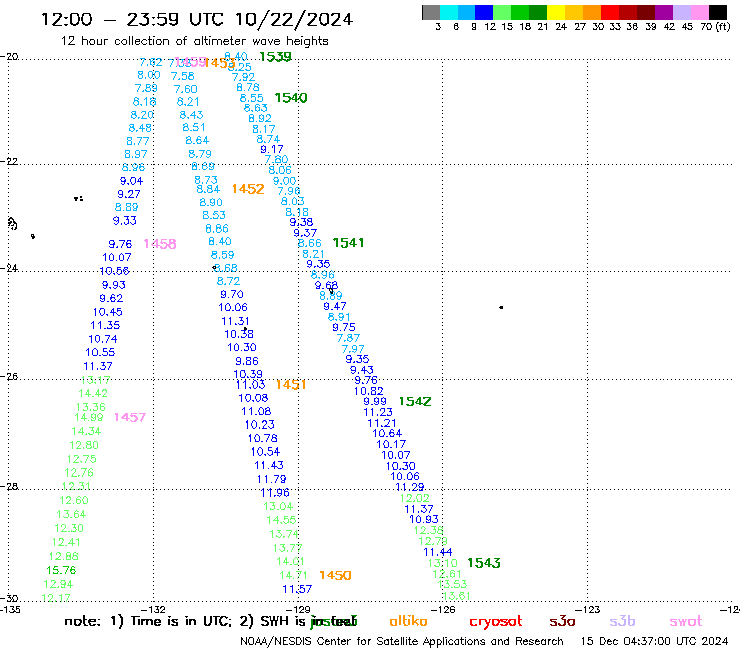Click the '12:00 – 23:59 UTC 10/22/2024' title
The height and width of the screenshot is (650, 740).
(197, 19)
